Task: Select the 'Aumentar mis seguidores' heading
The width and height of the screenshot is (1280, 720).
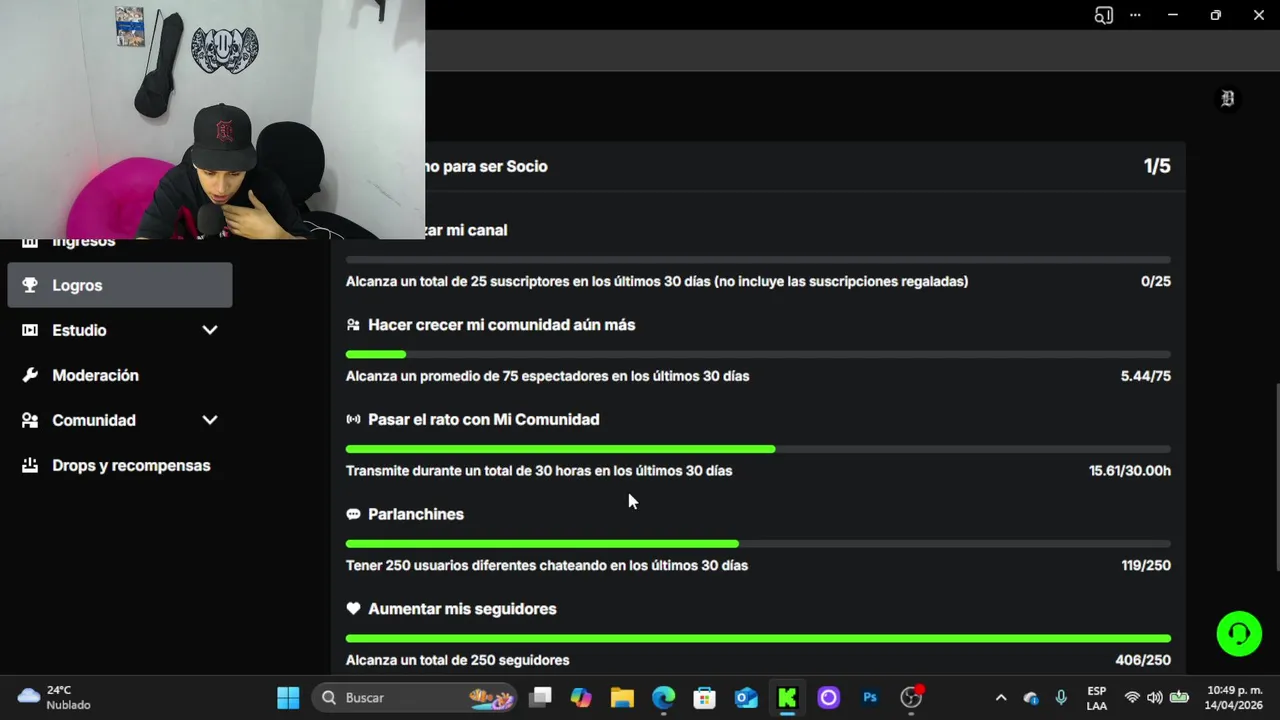Action: tap(462, 609)
